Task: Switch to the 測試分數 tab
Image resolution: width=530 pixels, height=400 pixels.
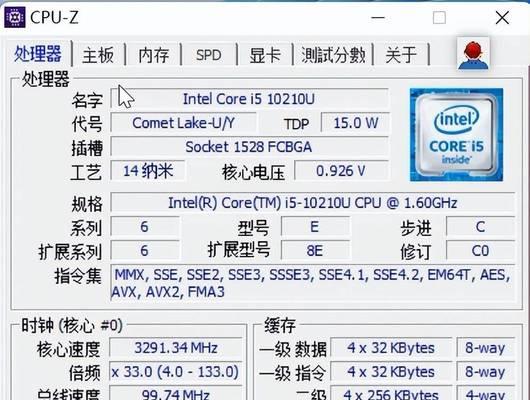Action: (x=333, y=55)
